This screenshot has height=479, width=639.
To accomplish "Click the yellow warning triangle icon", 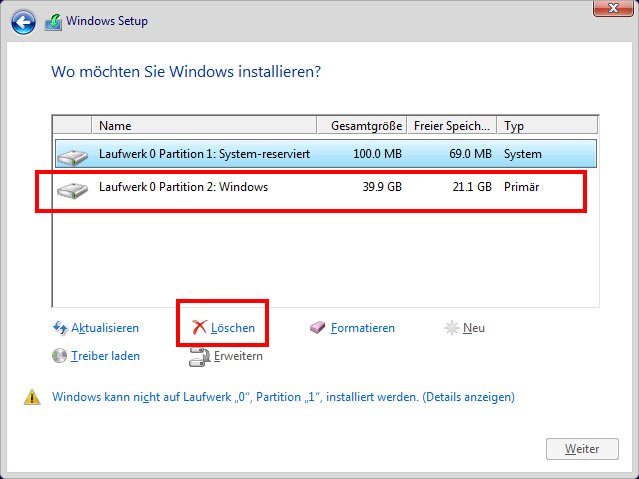I will click(x=32, y=397).
